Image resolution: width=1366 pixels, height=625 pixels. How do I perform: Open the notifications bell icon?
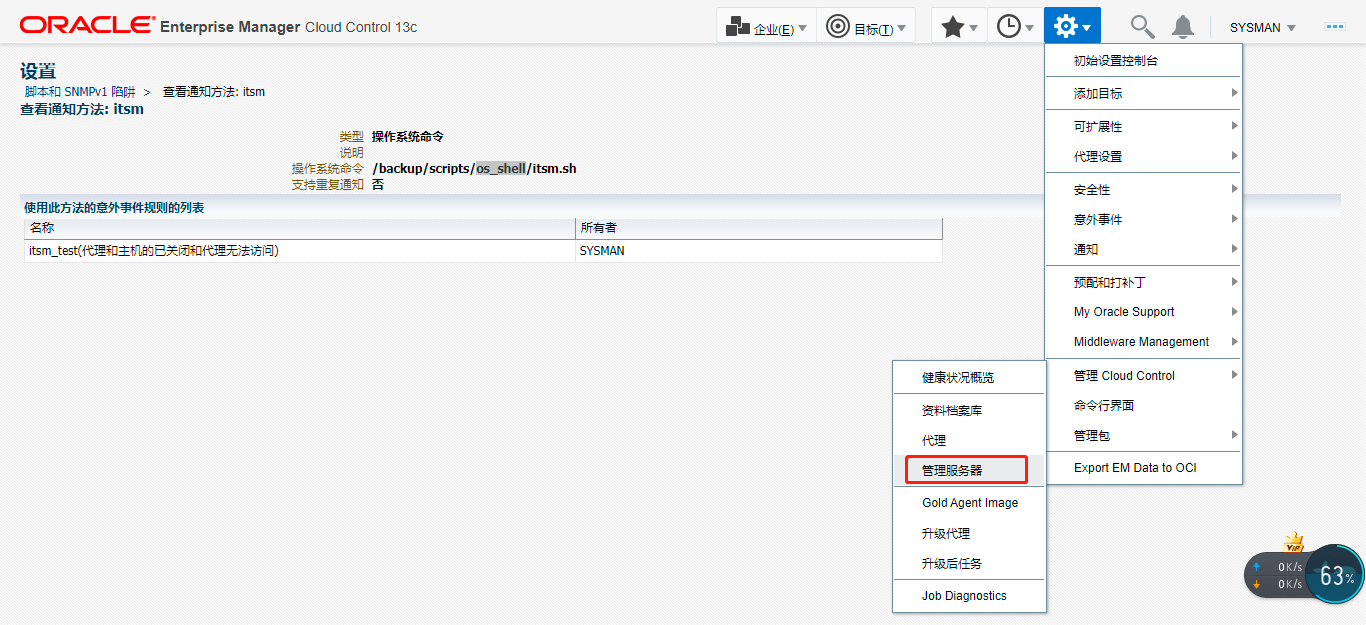[1183, 27]
